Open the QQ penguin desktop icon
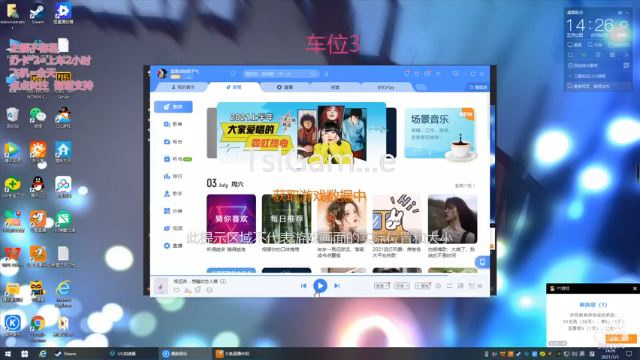Screen dimensions: 640x360 pyautogui.click(x=38, y=187)
